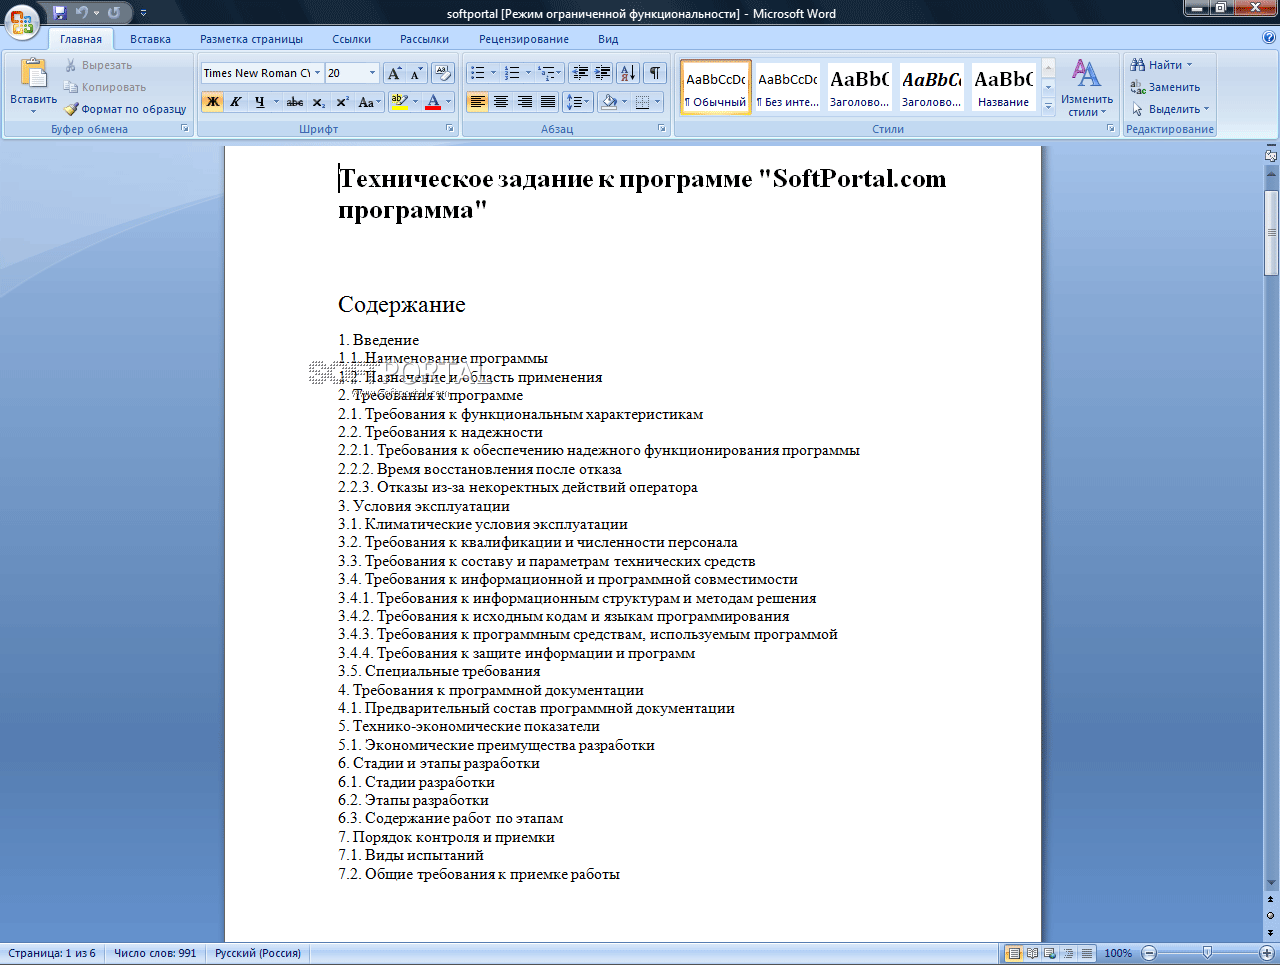The width and height of the screenshot is (1280, 965).
Task: Open Word Help question mark icon
Action: coord(1269,38)
